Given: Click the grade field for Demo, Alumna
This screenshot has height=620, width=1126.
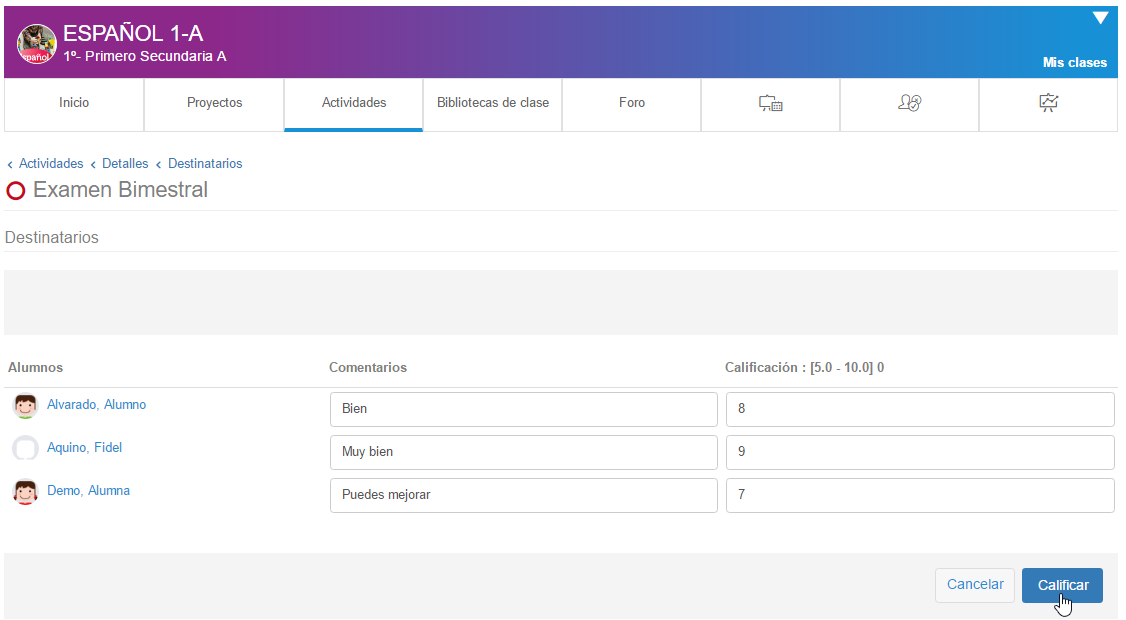Looking at the screenshot, I should [x=919, y=495].
